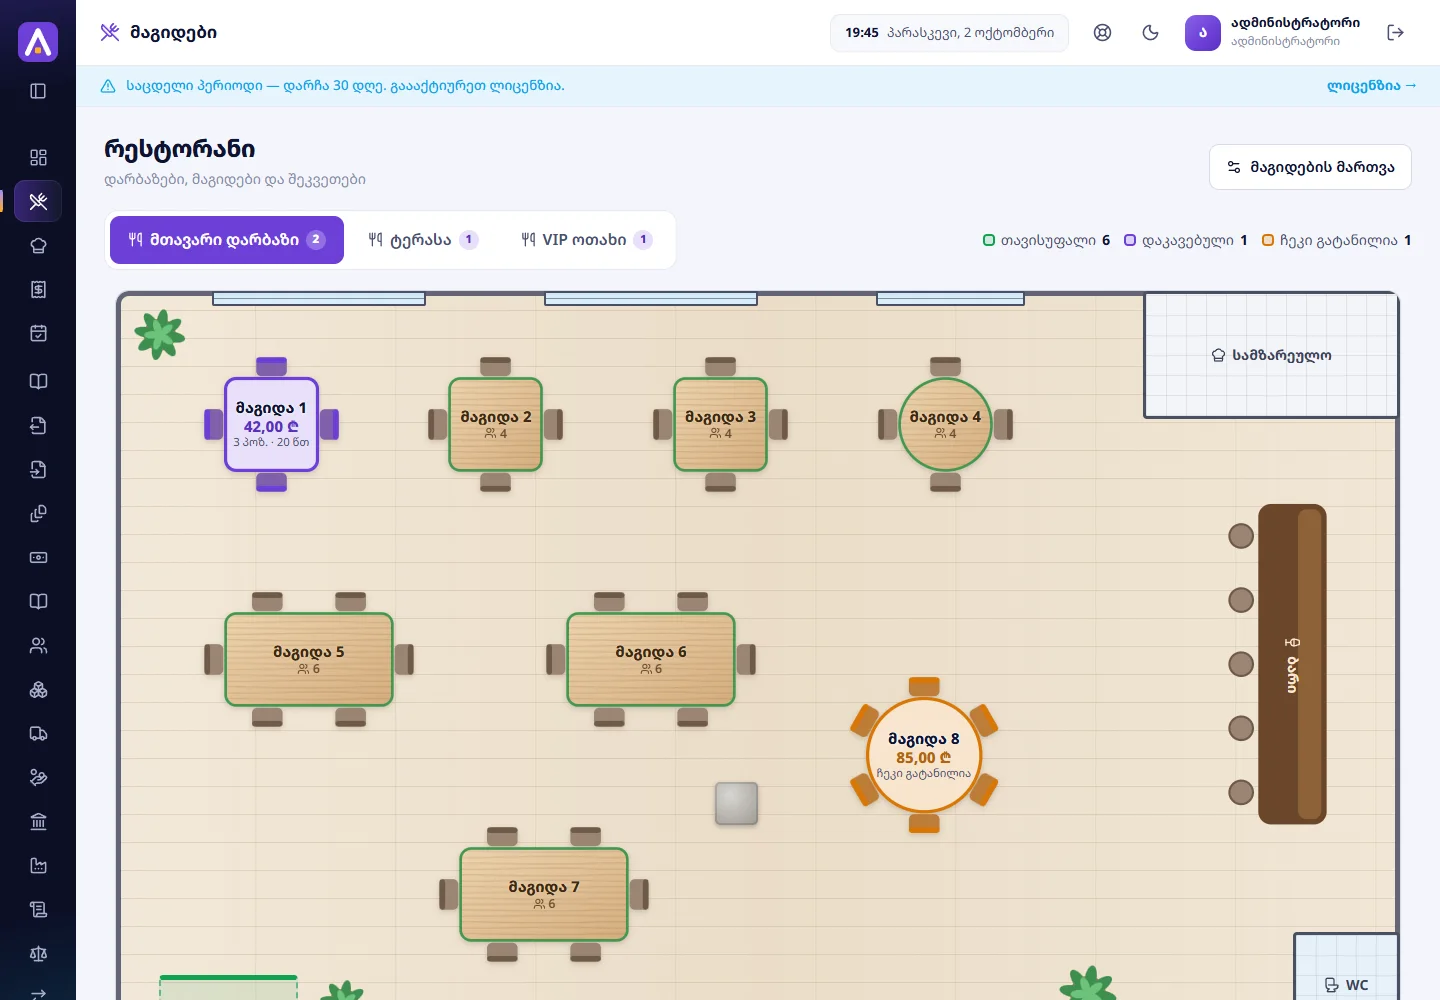Open the ადმინისტრატორი user profile
1440x1000 pixels.
[x=1273, y=33]
